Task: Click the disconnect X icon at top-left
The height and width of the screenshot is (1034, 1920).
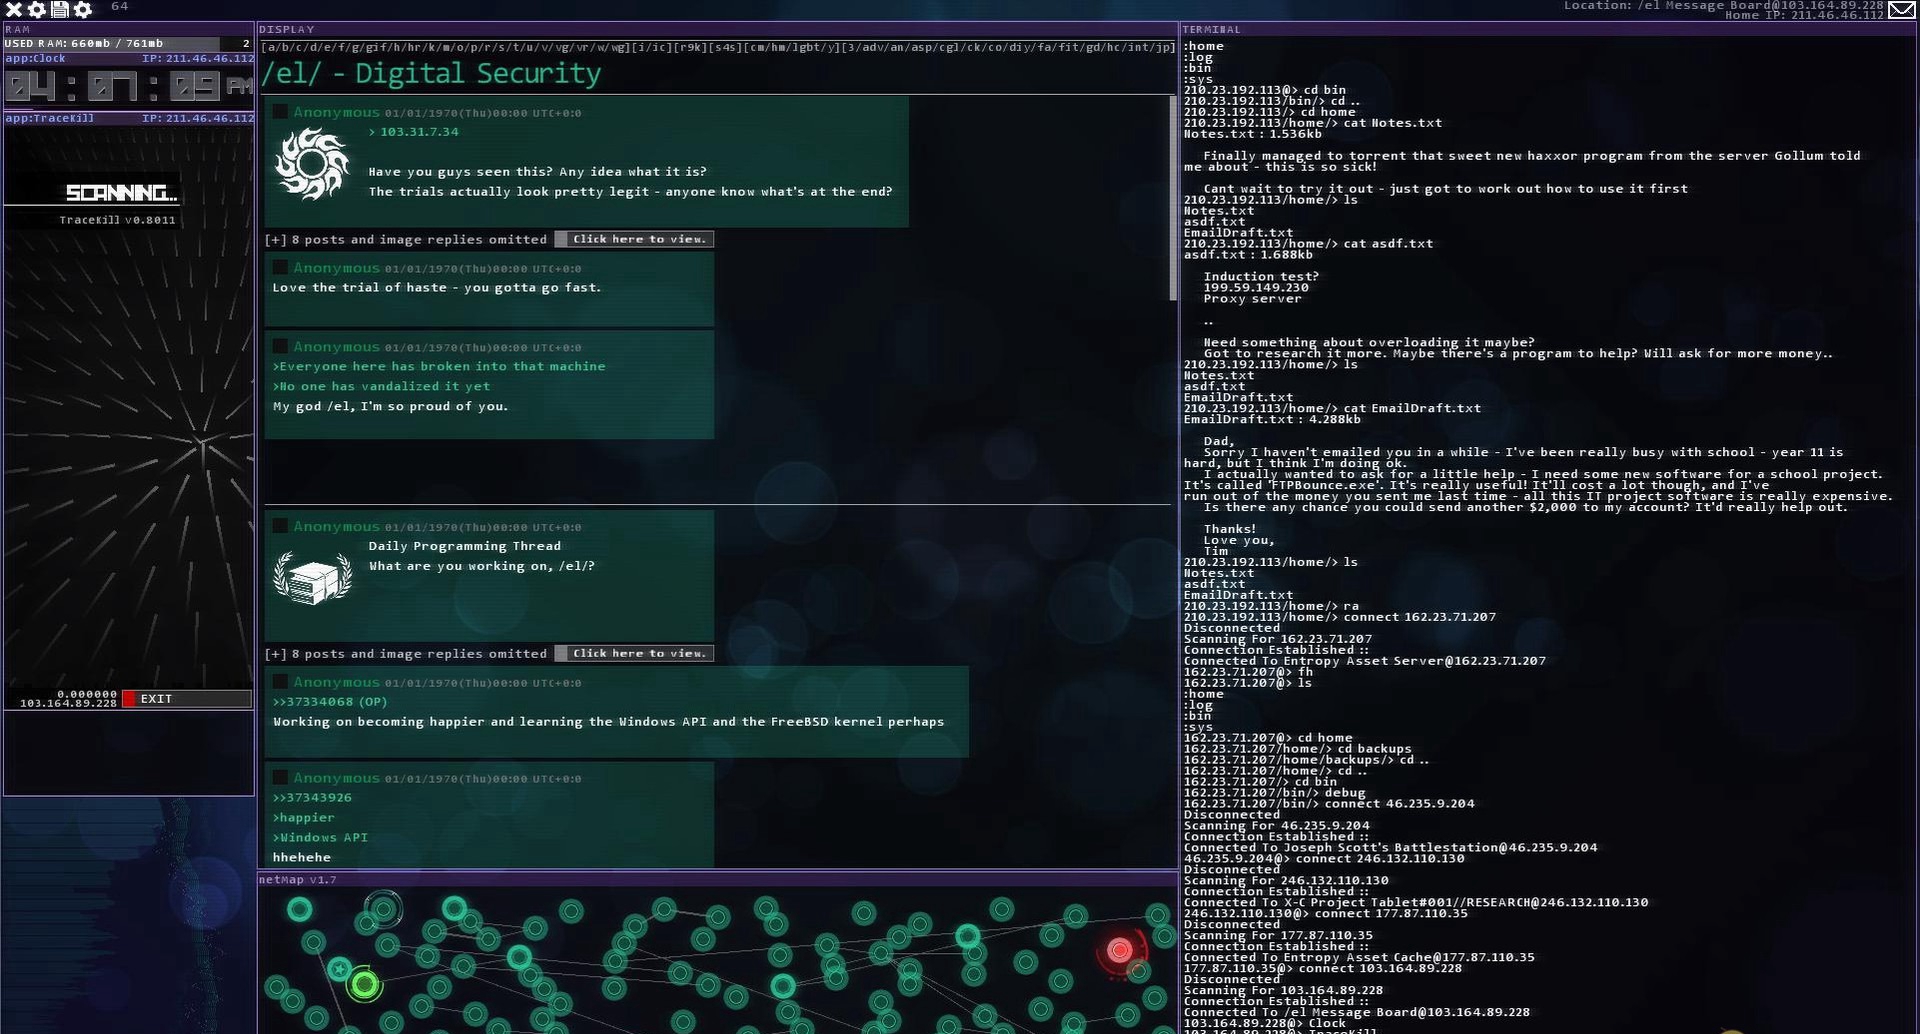Action: (13, 9)
